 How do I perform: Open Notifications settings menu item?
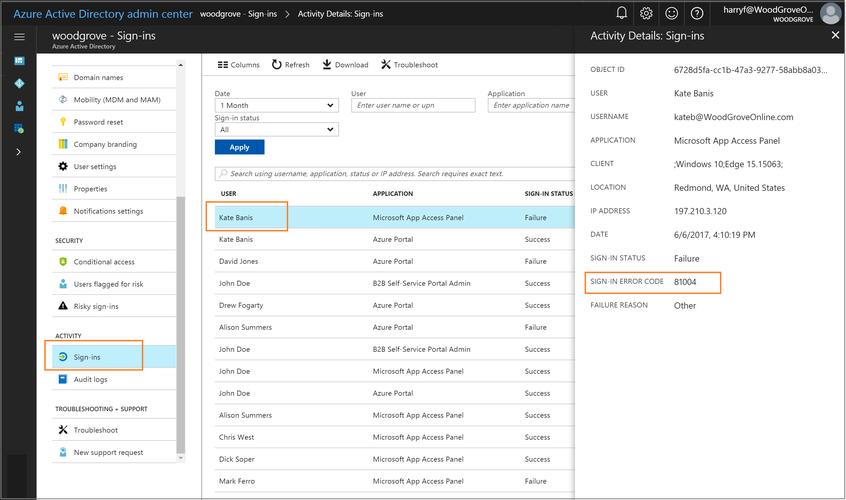tap(114, 211)
